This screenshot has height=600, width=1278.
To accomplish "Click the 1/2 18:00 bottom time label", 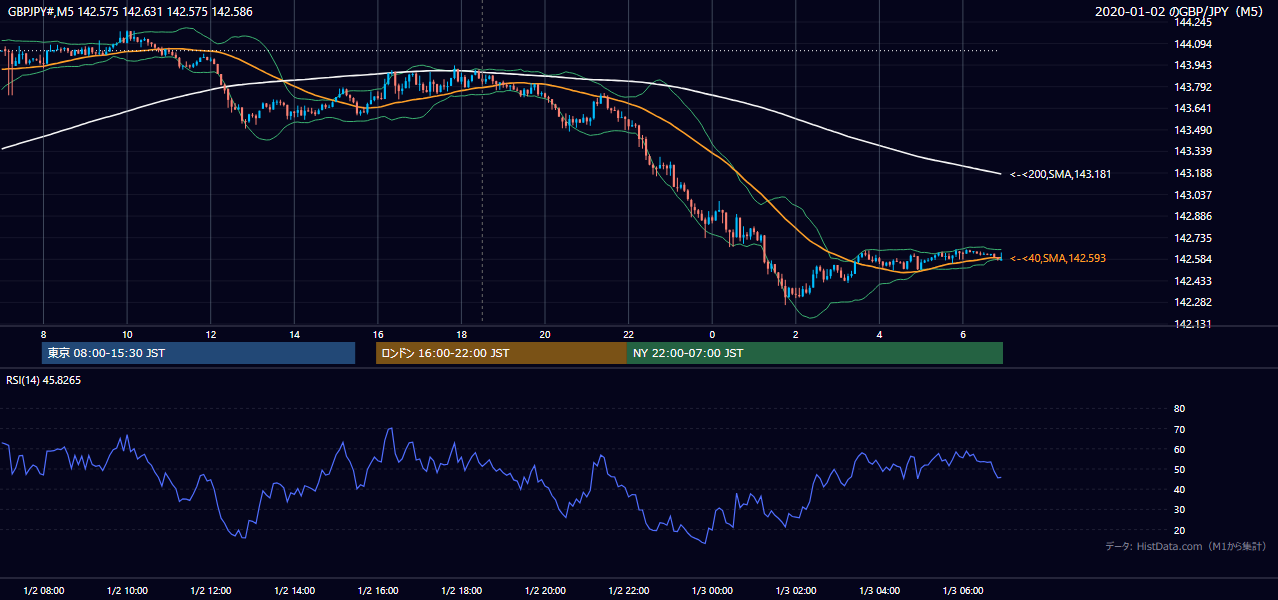I will (x=461, y=591).
